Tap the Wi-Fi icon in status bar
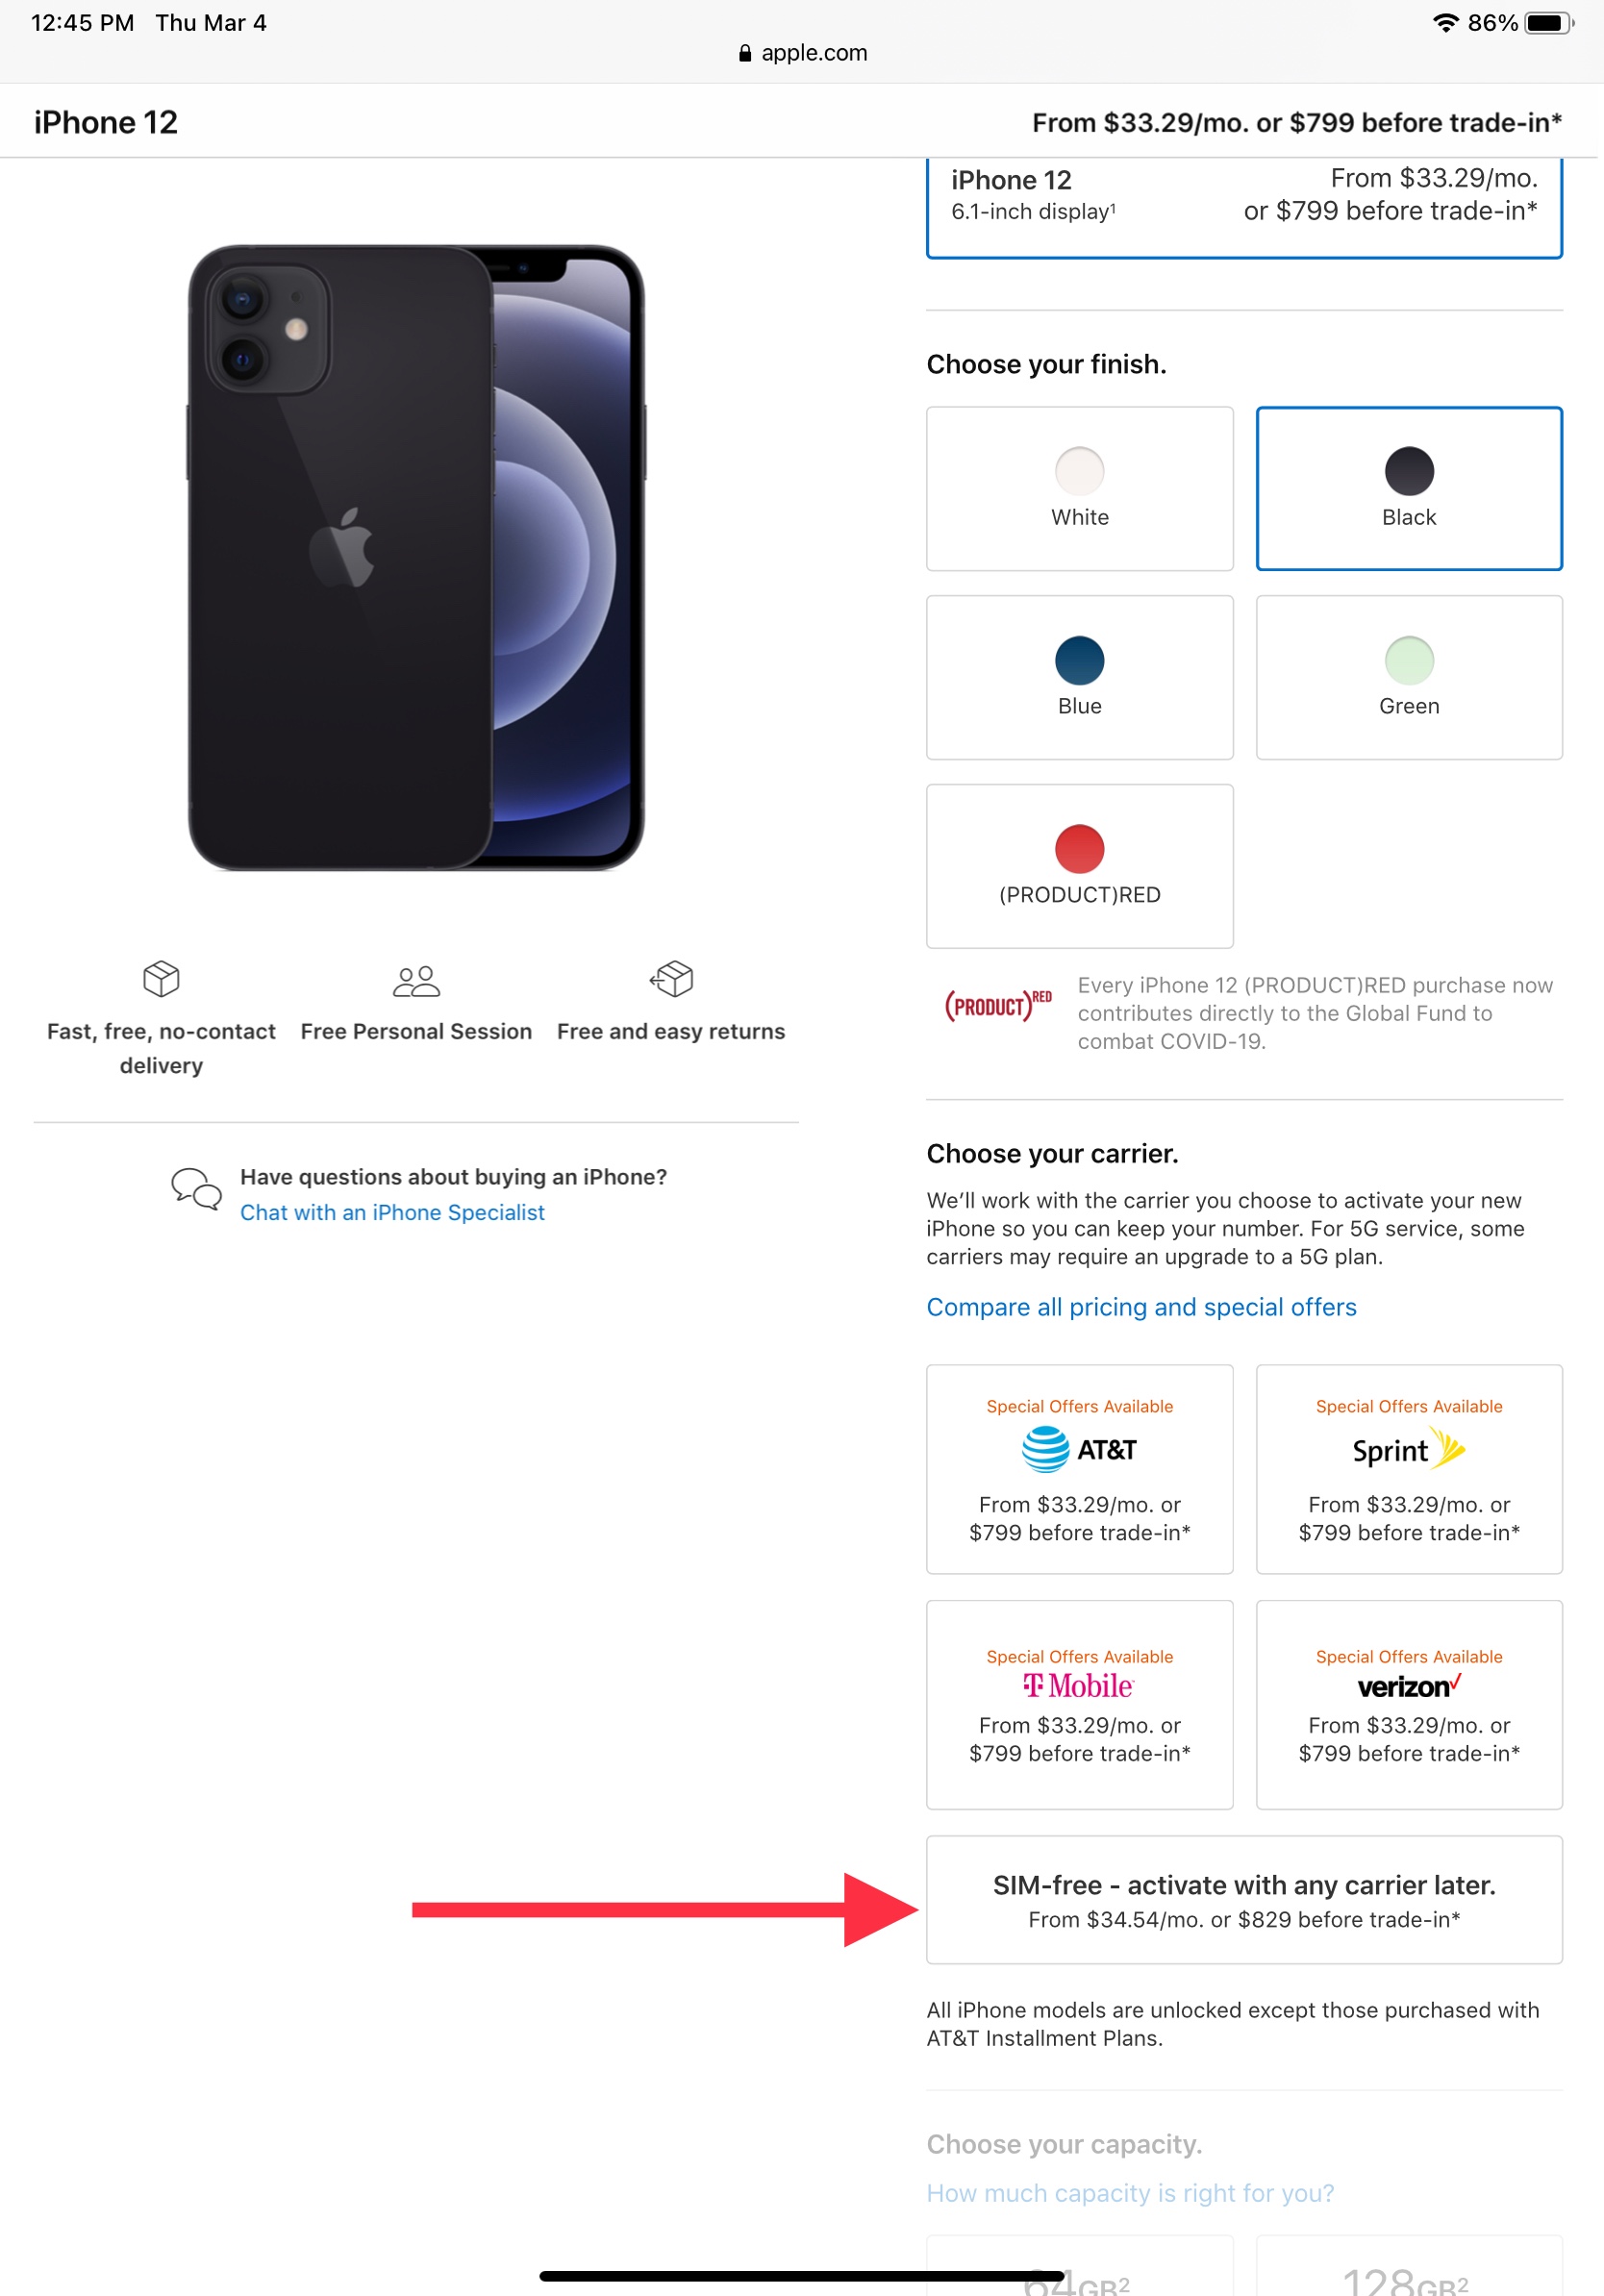The height and width of the screenshot is (2296, 1604). click(1445, 22)
